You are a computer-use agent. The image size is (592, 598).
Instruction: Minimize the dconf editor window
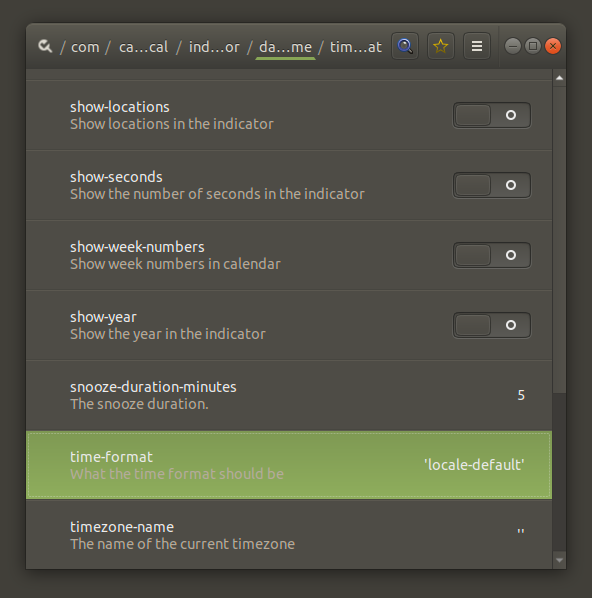pyautogui.click(x=513, y=46)
